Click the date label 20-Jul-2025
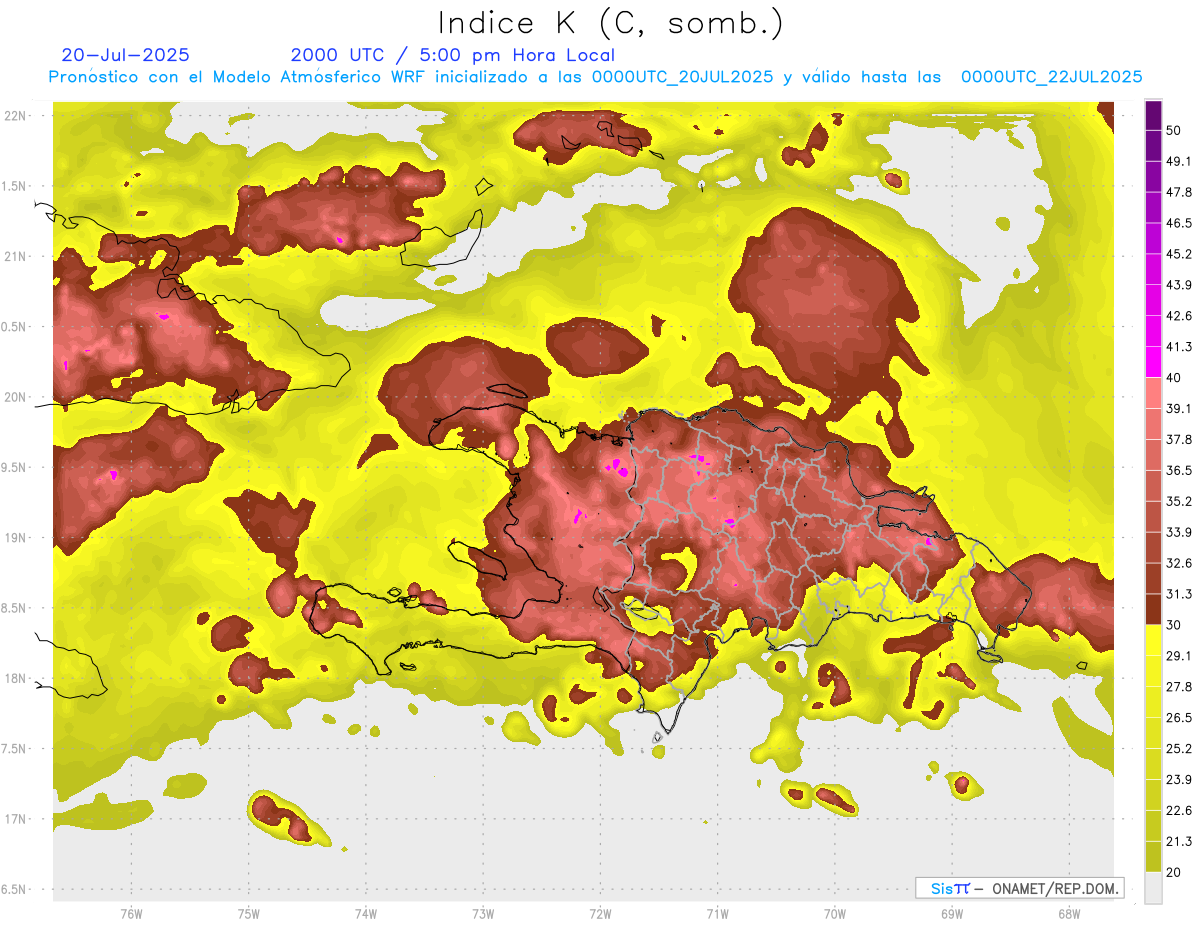Image resolution: width=1200 pixels, height=927 pixels. click(x=125, y=55)
